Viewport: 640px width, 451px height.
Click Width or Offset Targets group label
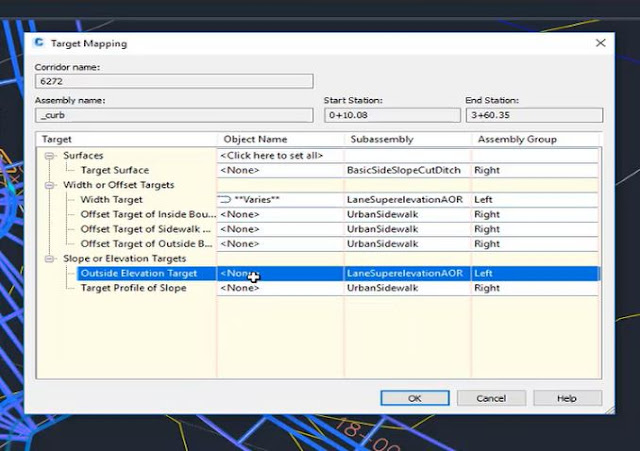tap(118, 185)
